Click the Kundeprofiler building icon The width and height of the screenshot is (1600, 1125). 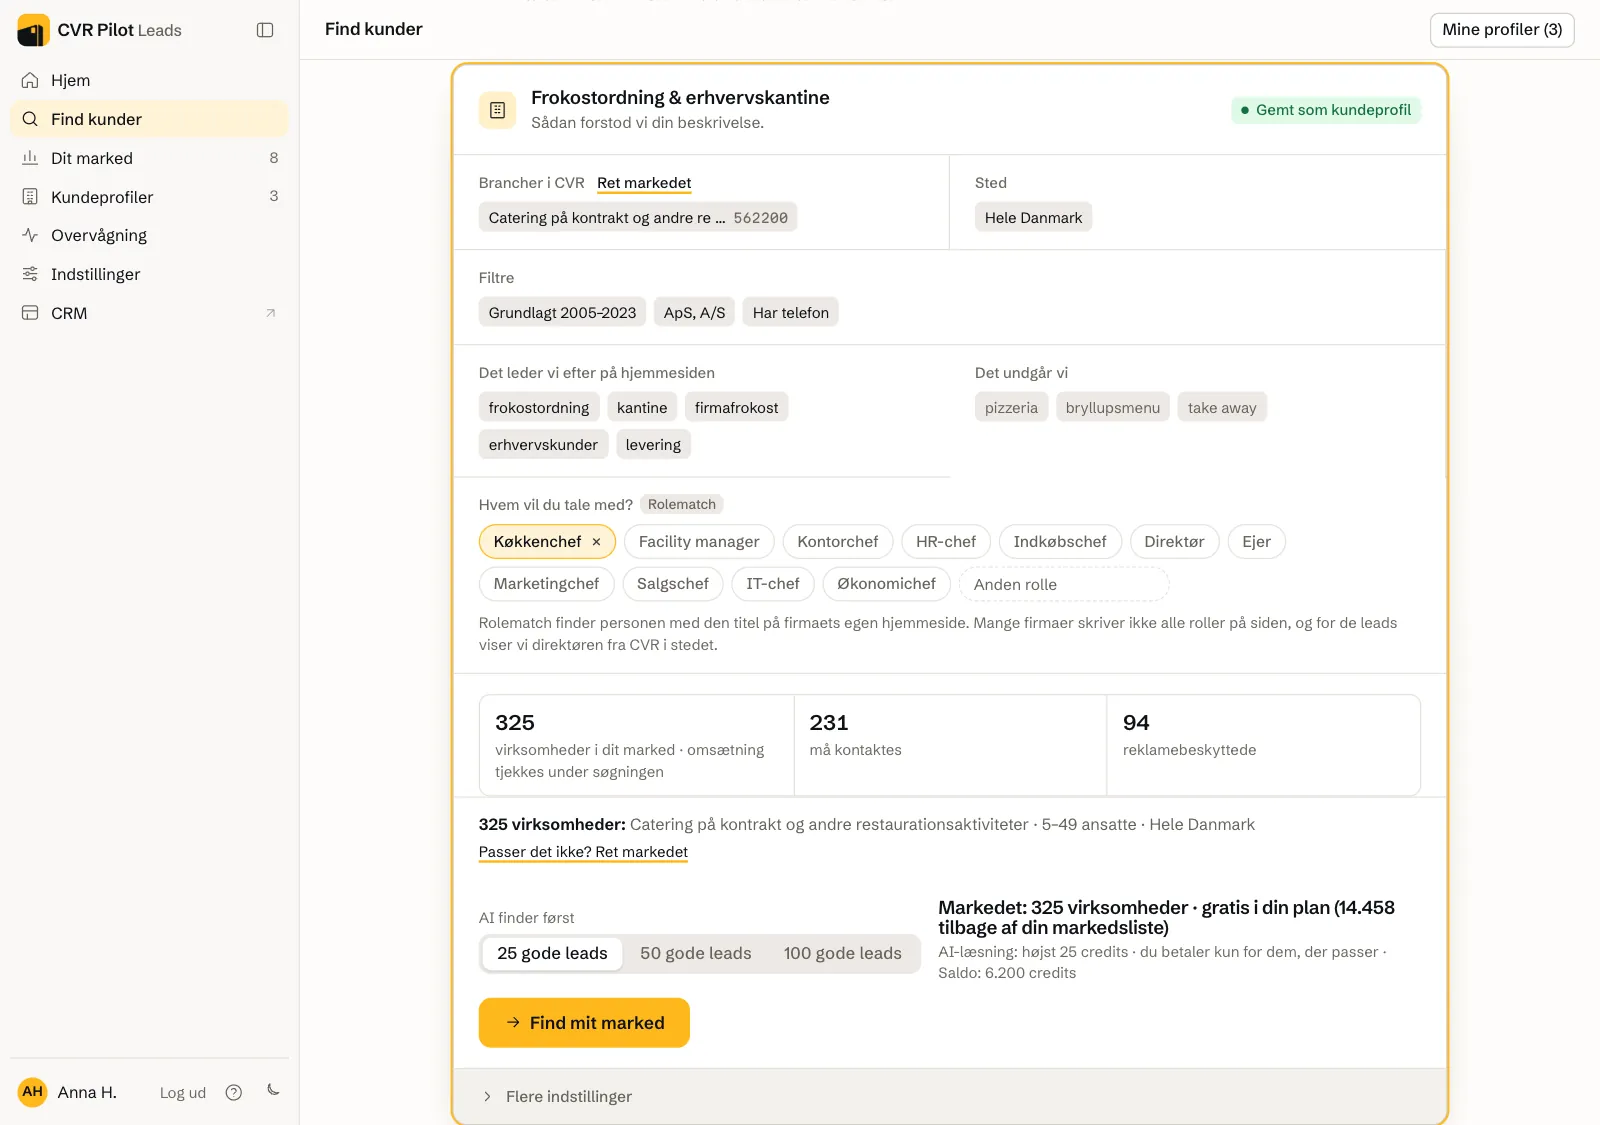coord(30,197)
